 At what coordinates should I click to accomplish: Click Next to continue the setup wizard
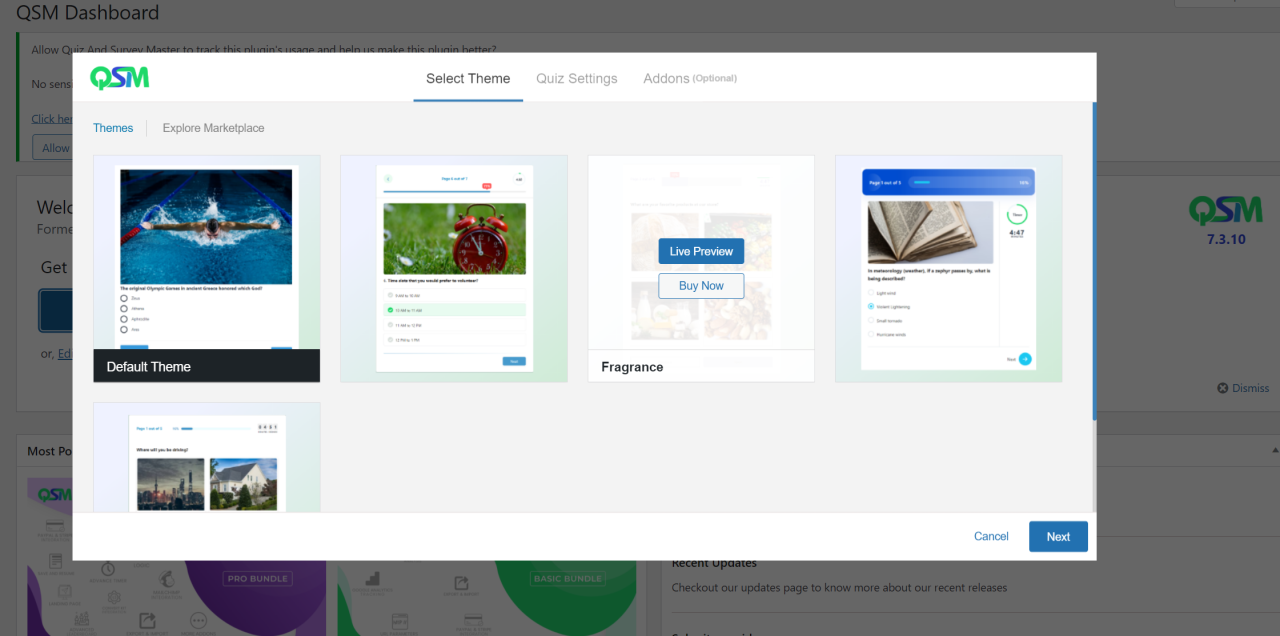pos(1058,536)
